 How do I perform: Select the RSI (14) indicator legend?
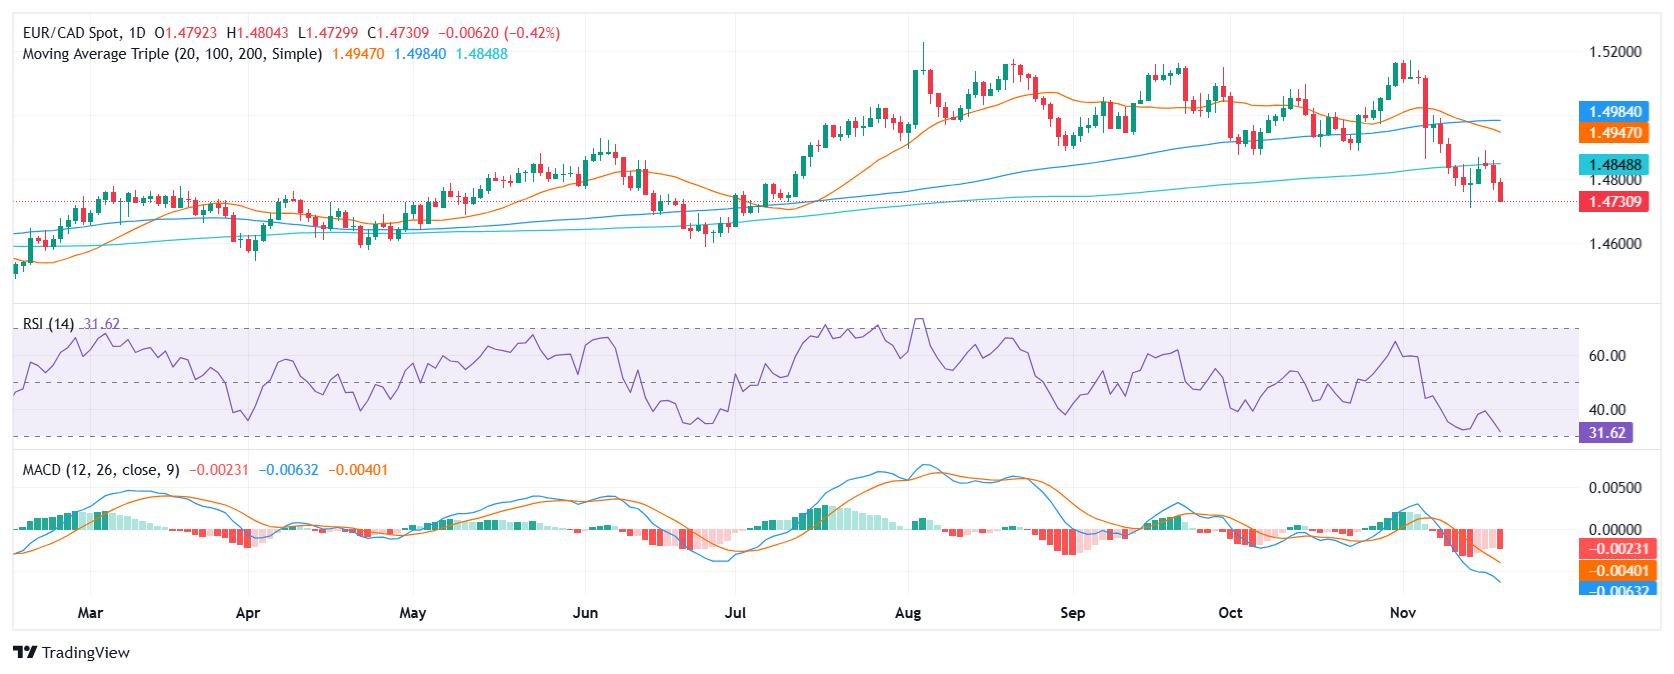coord(48,324)
